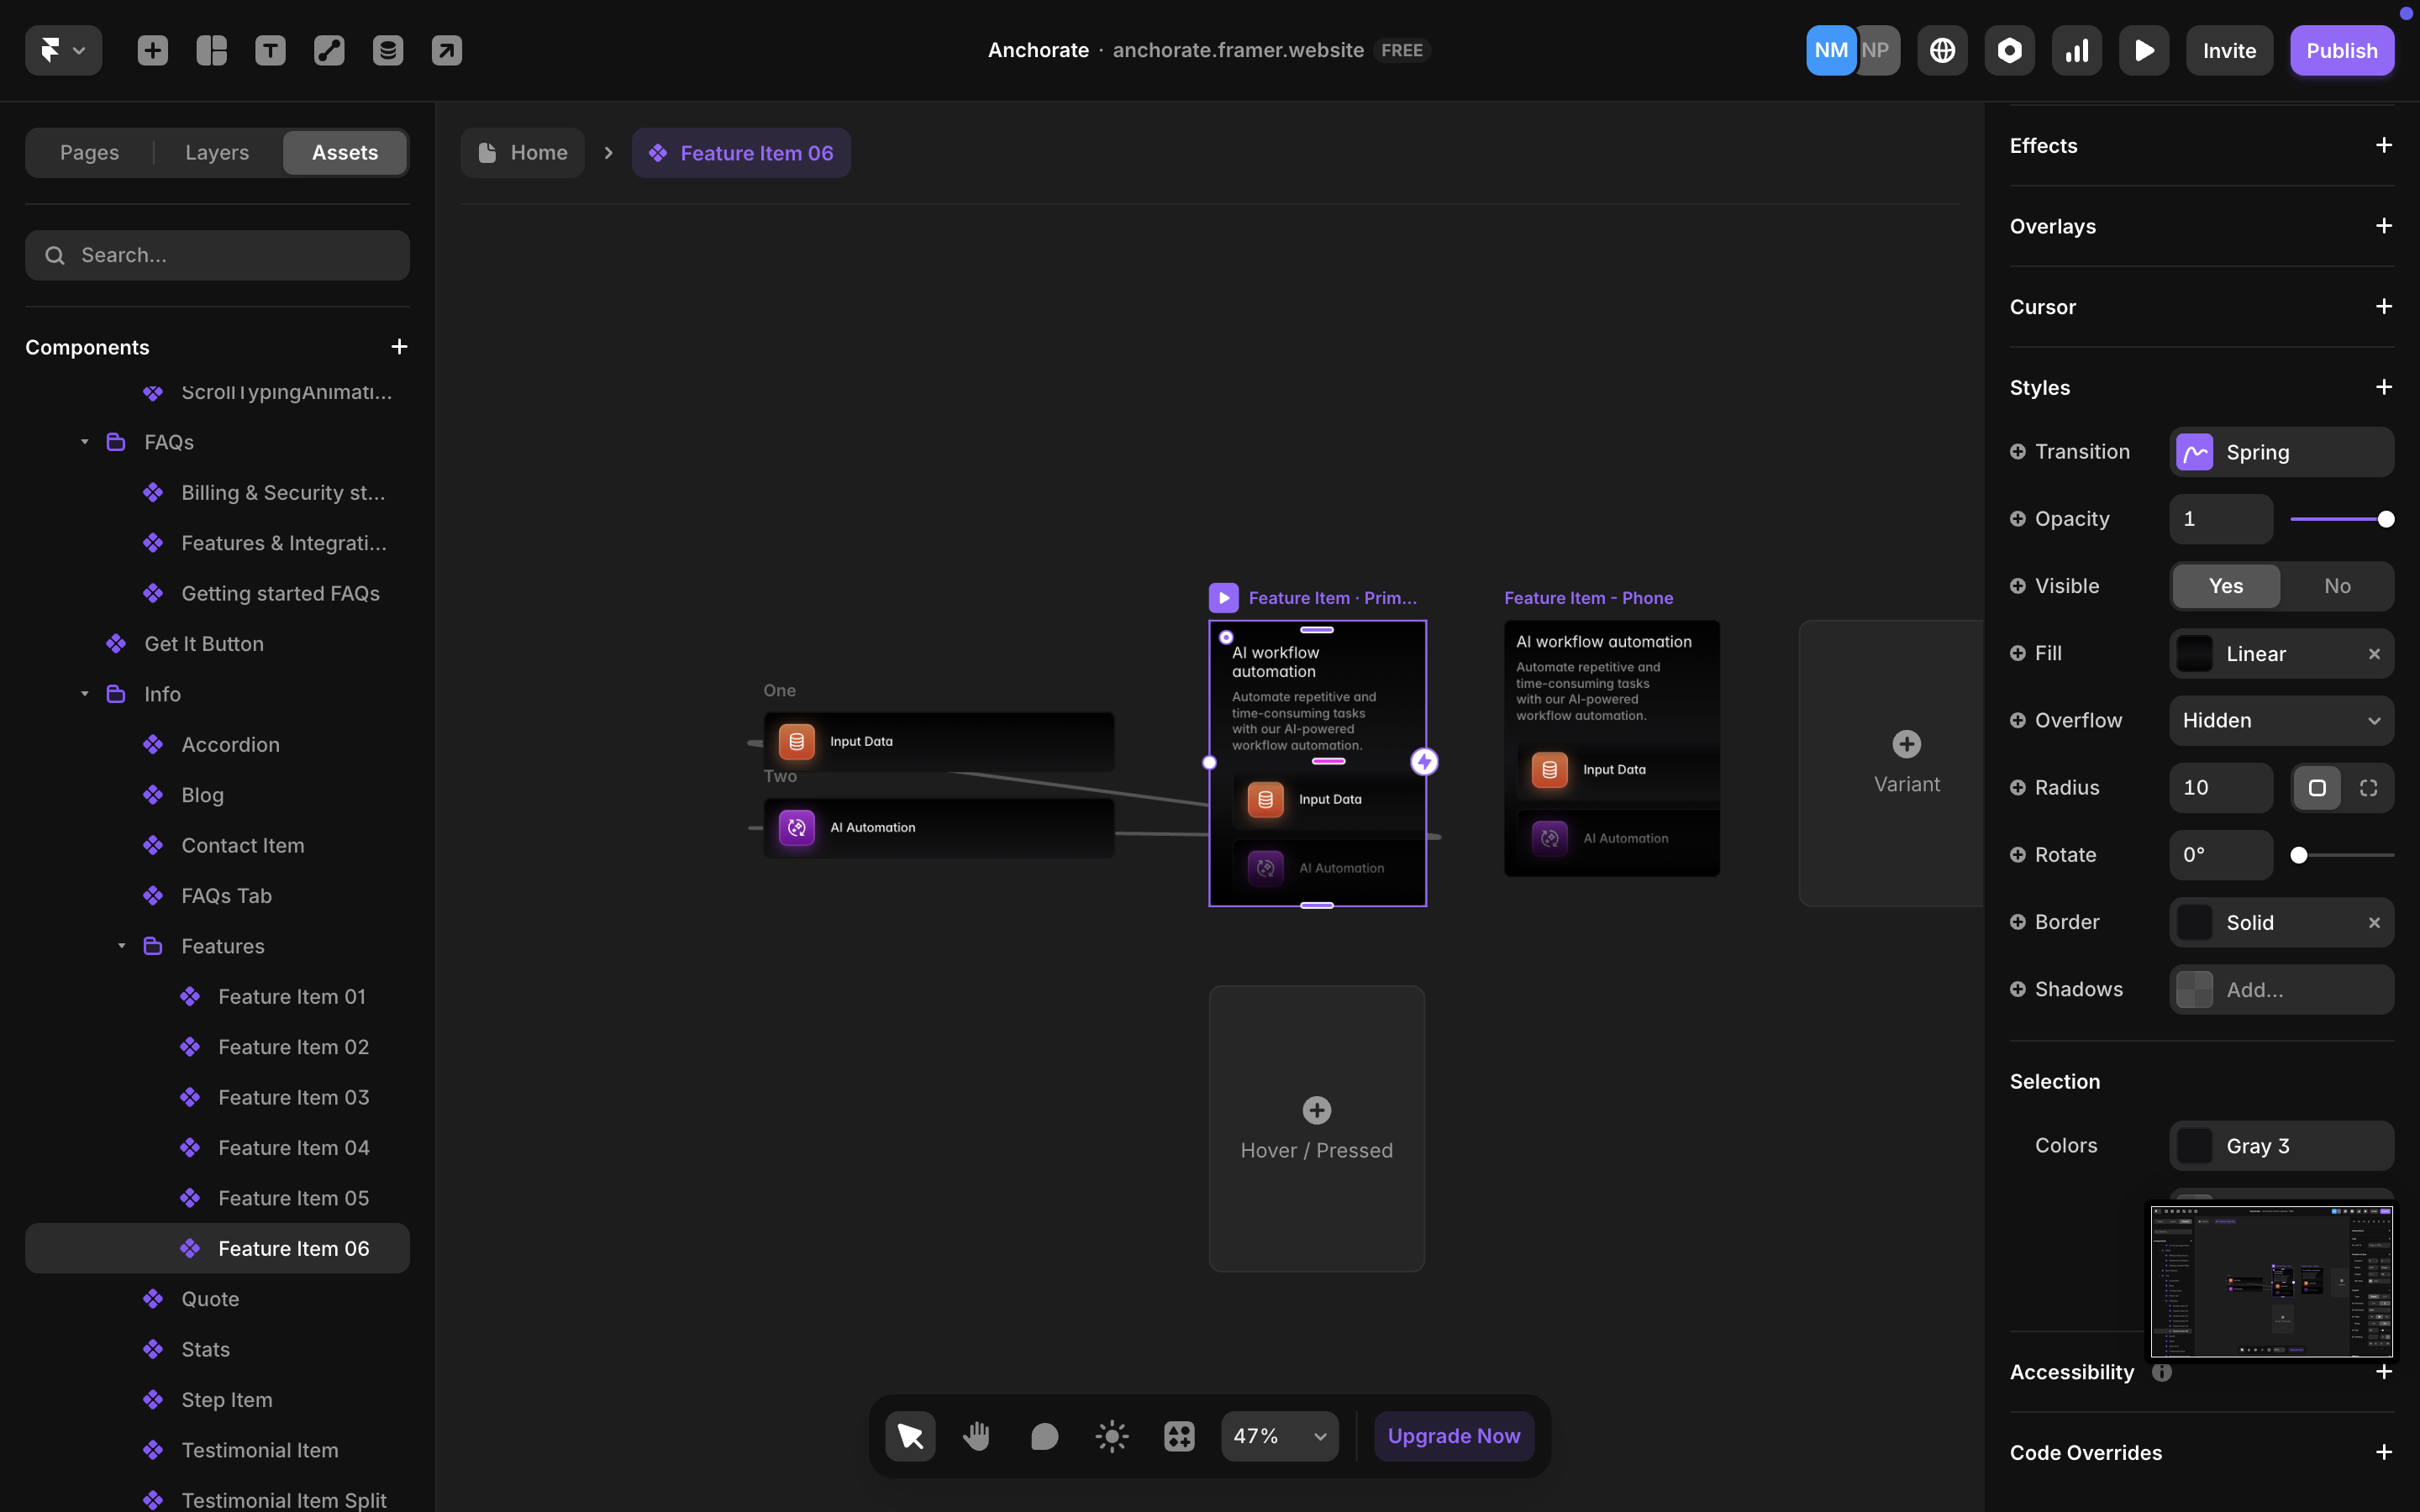The height and width of the screenshot is (1512, 2420).
Task: Collapse the Features folder in Assets
Action: pos(122,945)
